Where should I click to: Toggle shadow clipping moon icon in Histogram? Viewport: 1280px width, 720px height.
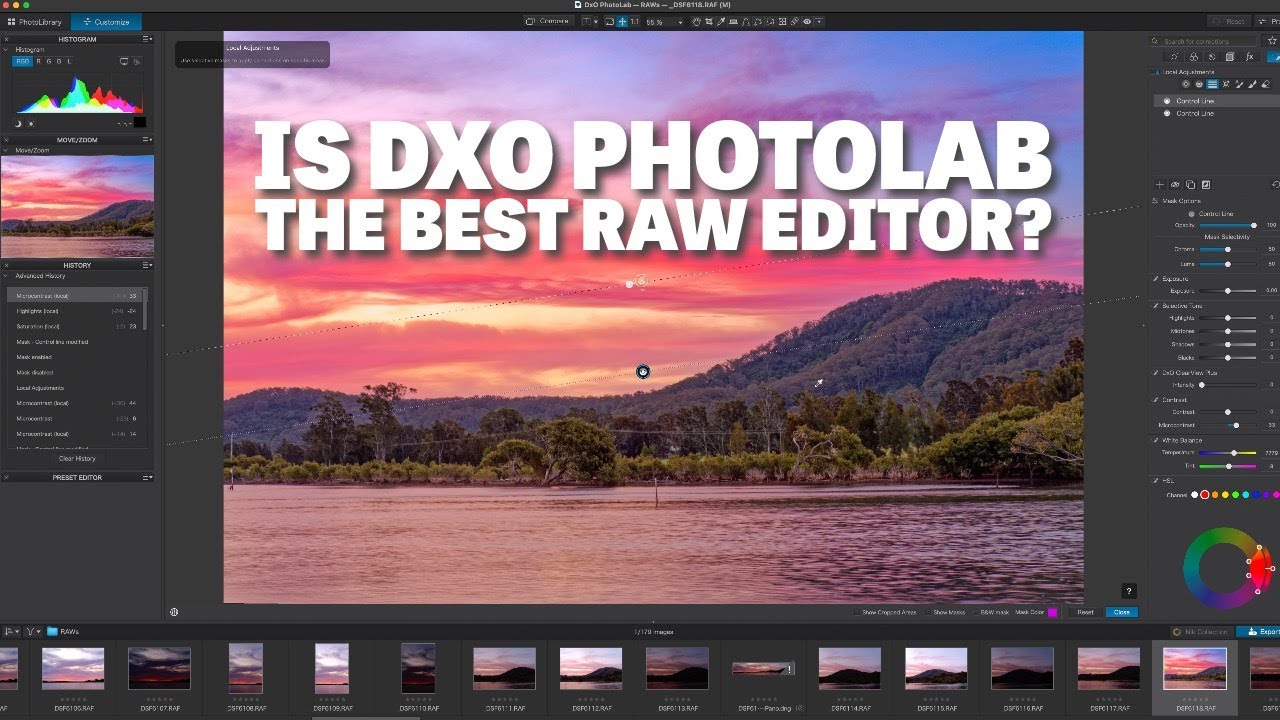[18, 124]
